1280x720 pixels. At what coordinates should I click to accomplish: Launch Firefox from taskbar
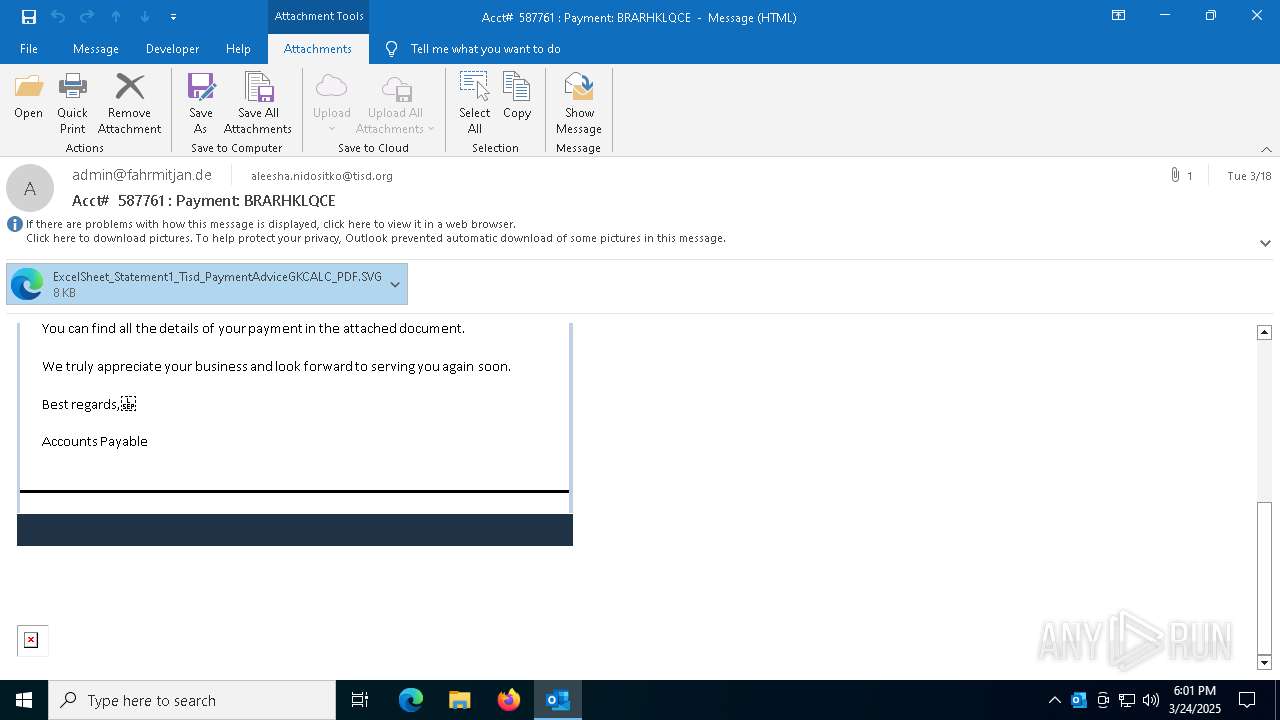[x=508, y=700]
